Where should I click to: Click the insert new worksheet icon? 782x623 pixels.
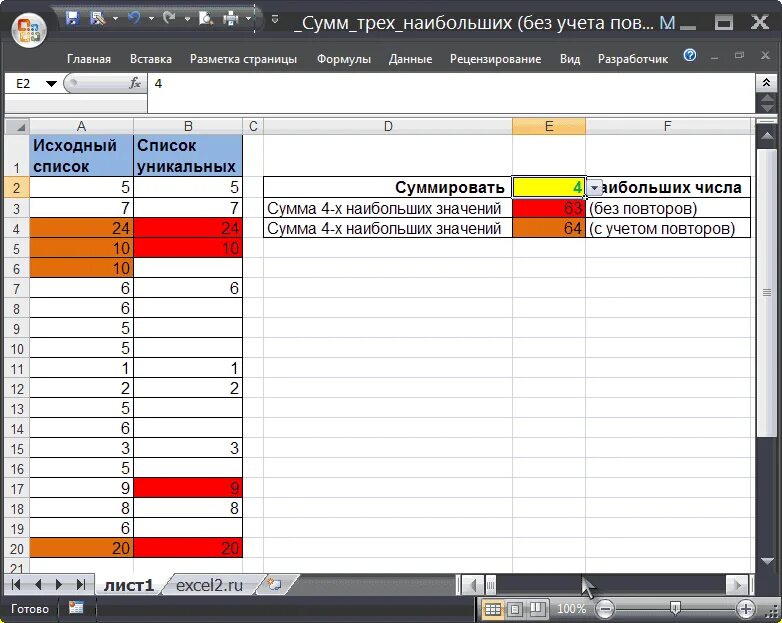pyautogui.click(x=275, y=584)
